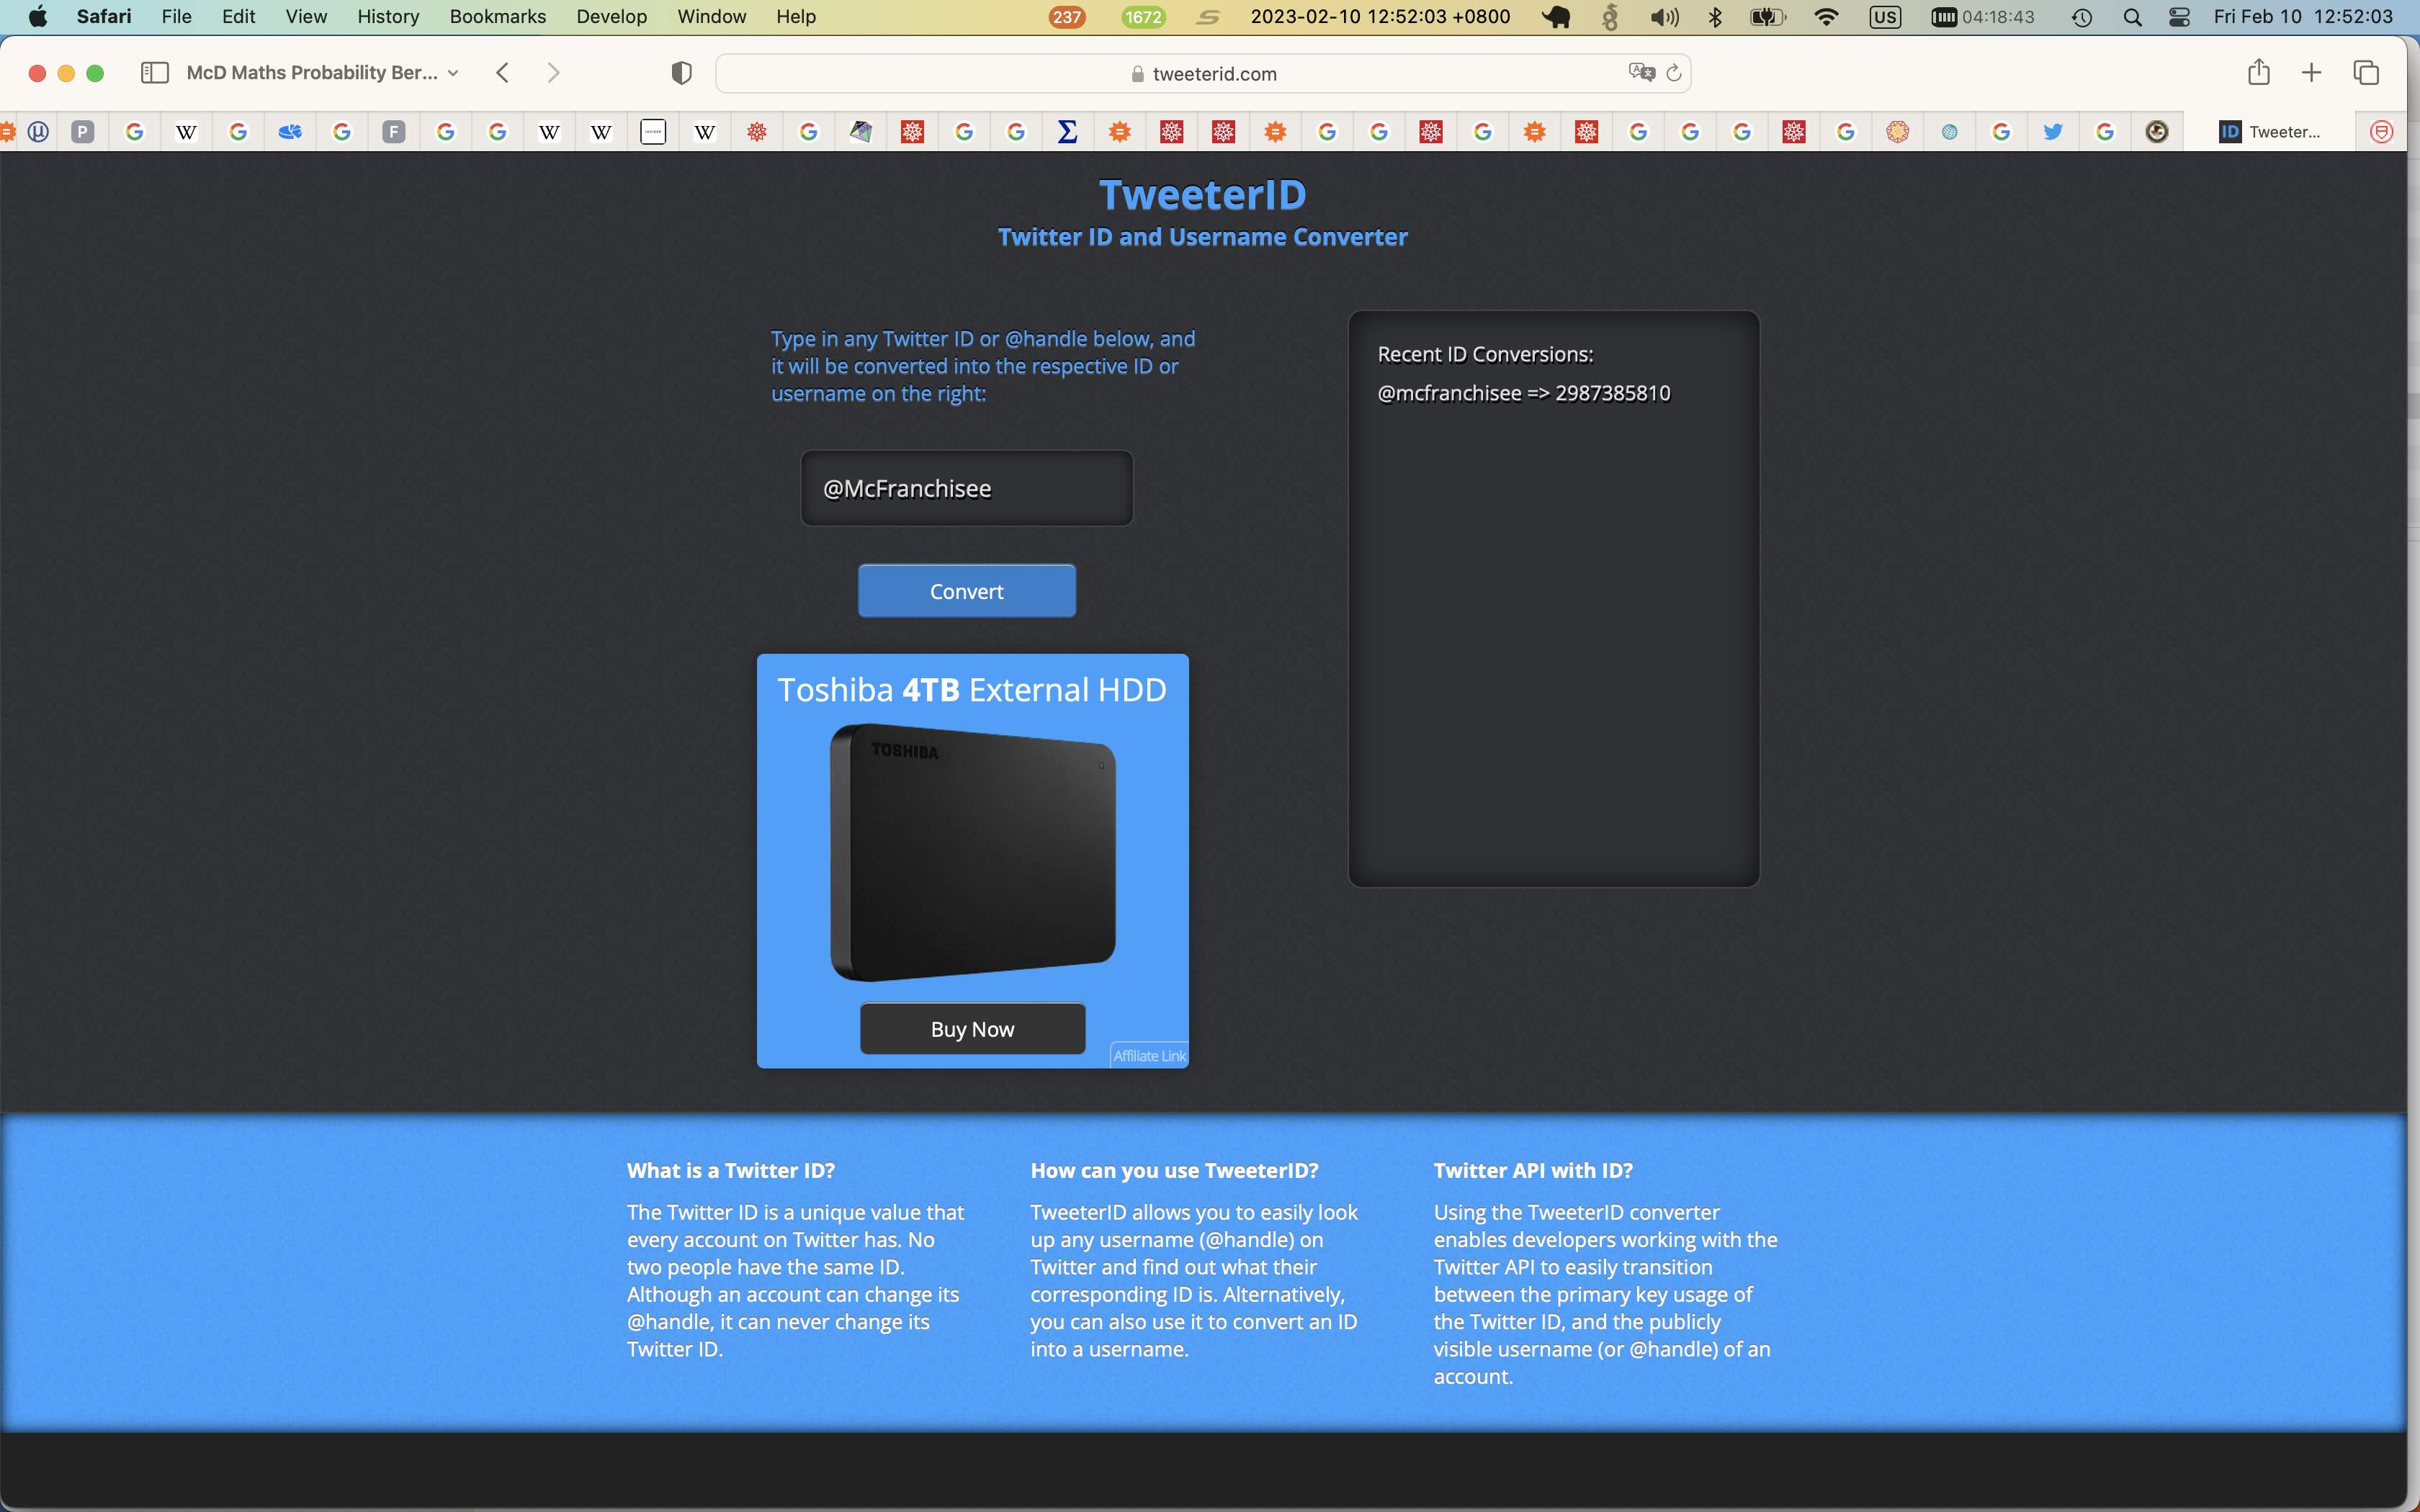The image size is (2420, 1512).
Task: Focus the @McFranchisee handle input field
Action: [966, 489]
